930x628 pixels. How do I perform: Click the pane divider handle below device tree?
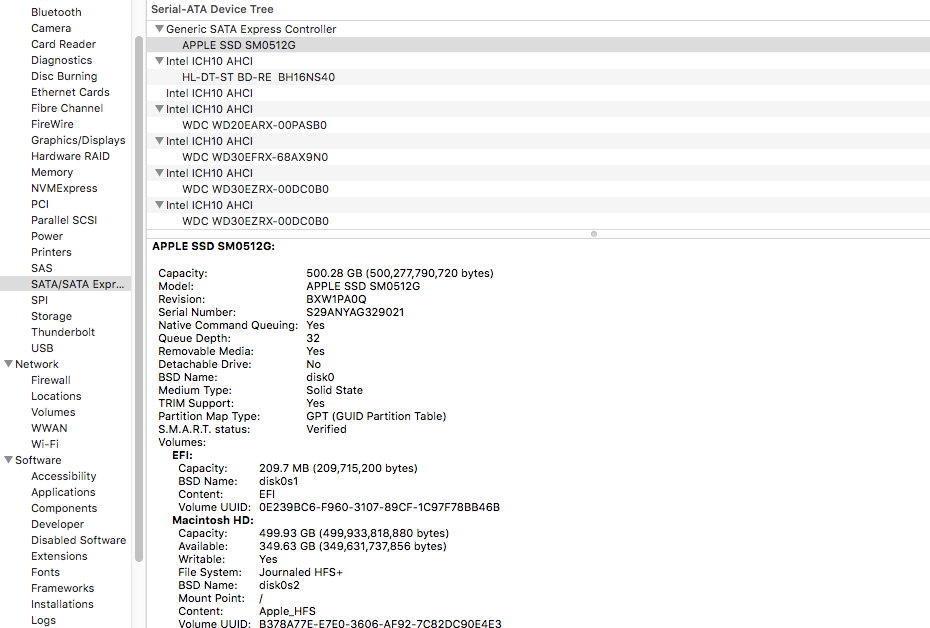(x=594, y=234)
